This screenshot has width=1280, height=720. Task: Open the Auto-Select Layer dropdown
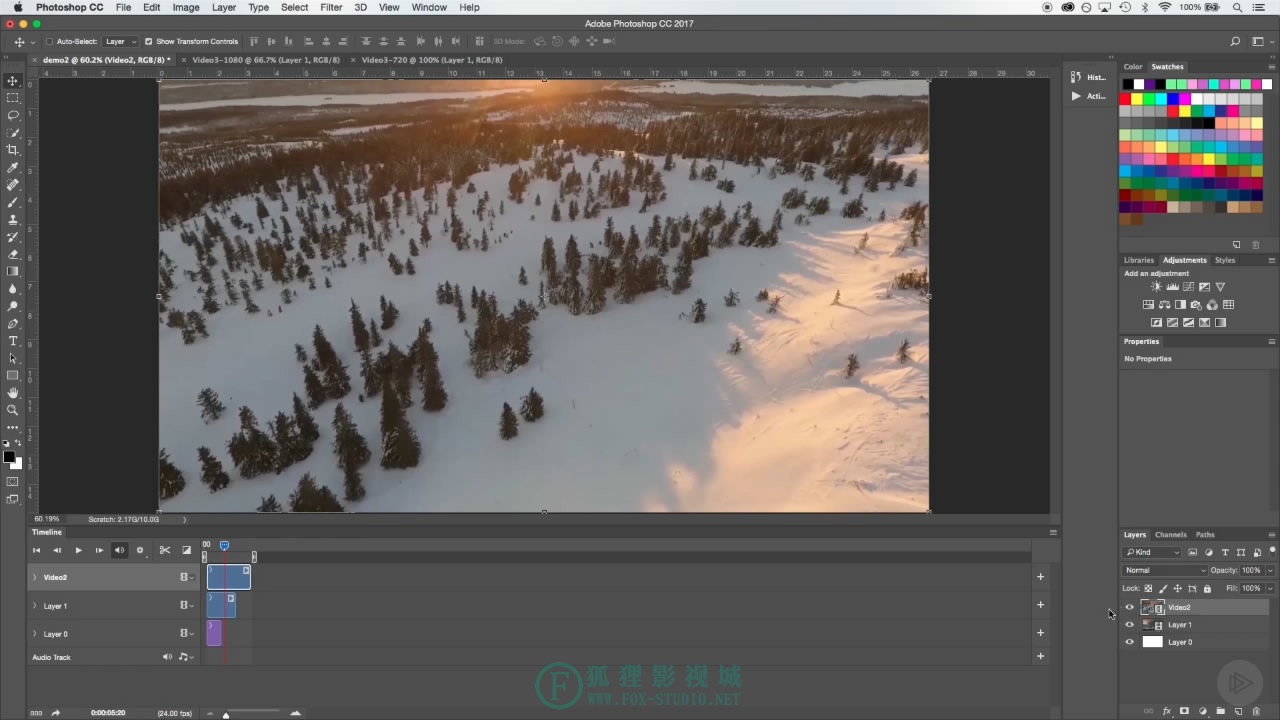[x=120, y=42]
